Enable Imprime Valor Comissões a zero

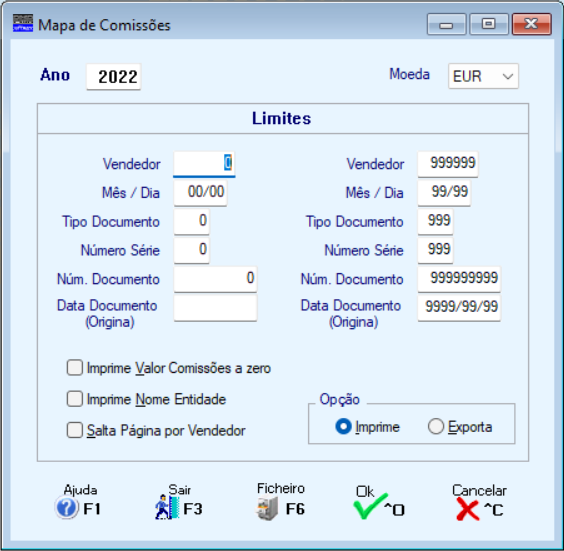pos(75,368)
